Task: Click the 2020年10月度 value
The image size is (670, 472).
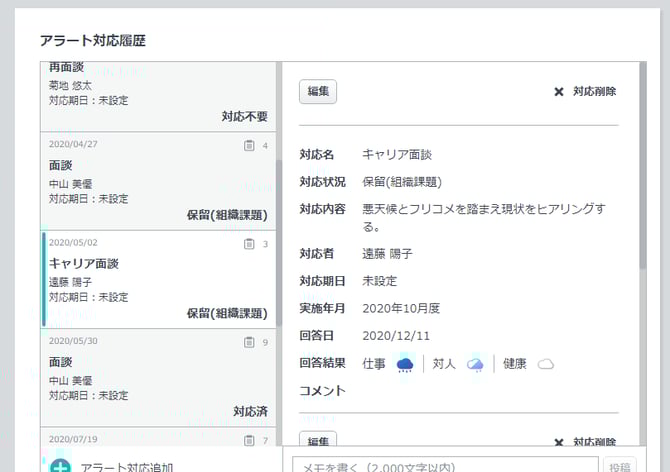Action: (401, 308)
